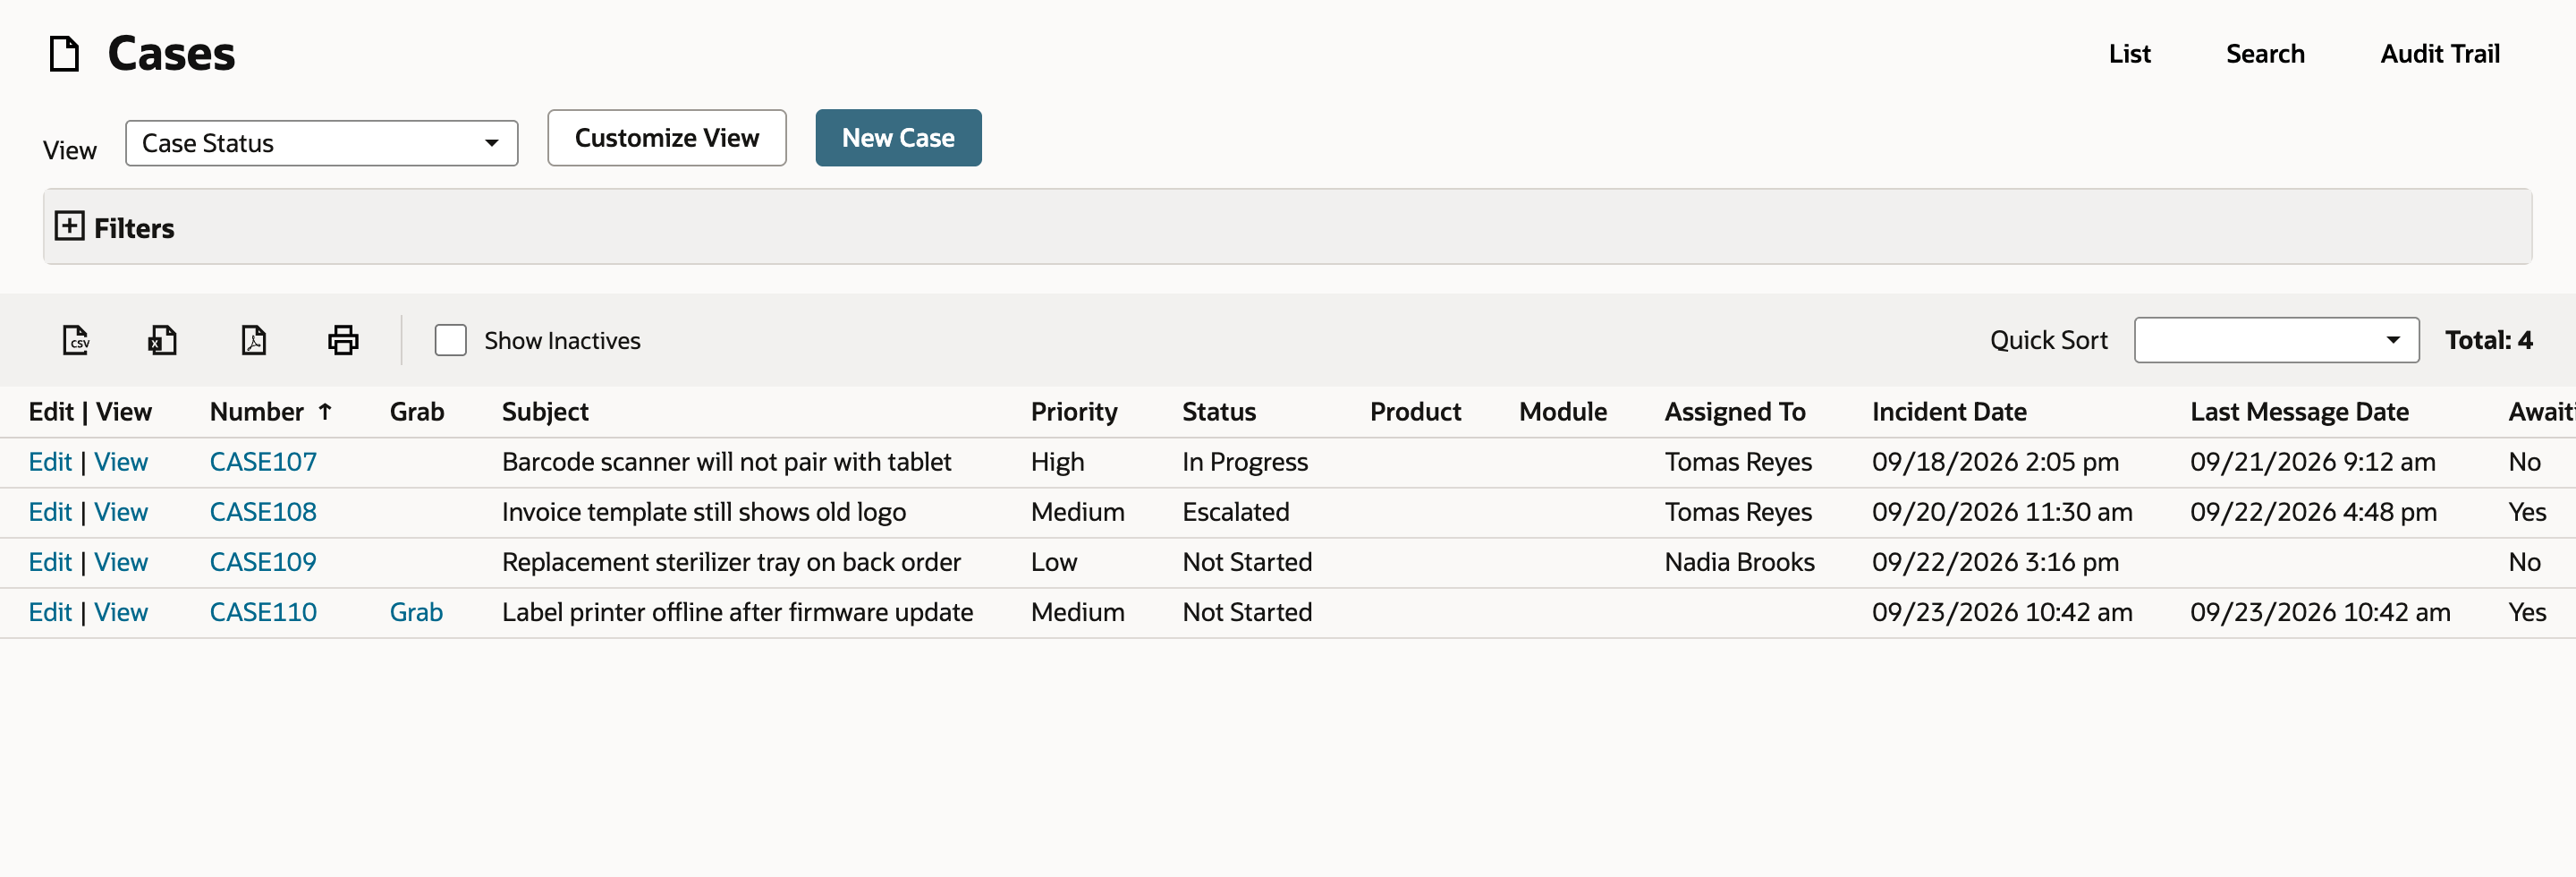
Task: Open the Case Status view dropdown
Action: (x=321, y=143)
